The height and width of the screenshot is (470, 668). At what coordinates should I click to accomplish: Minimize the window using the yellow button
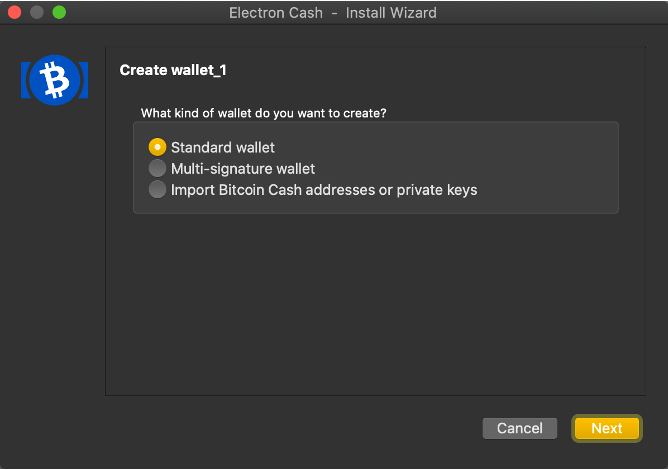pyautogui.click(x=37, y=13)
